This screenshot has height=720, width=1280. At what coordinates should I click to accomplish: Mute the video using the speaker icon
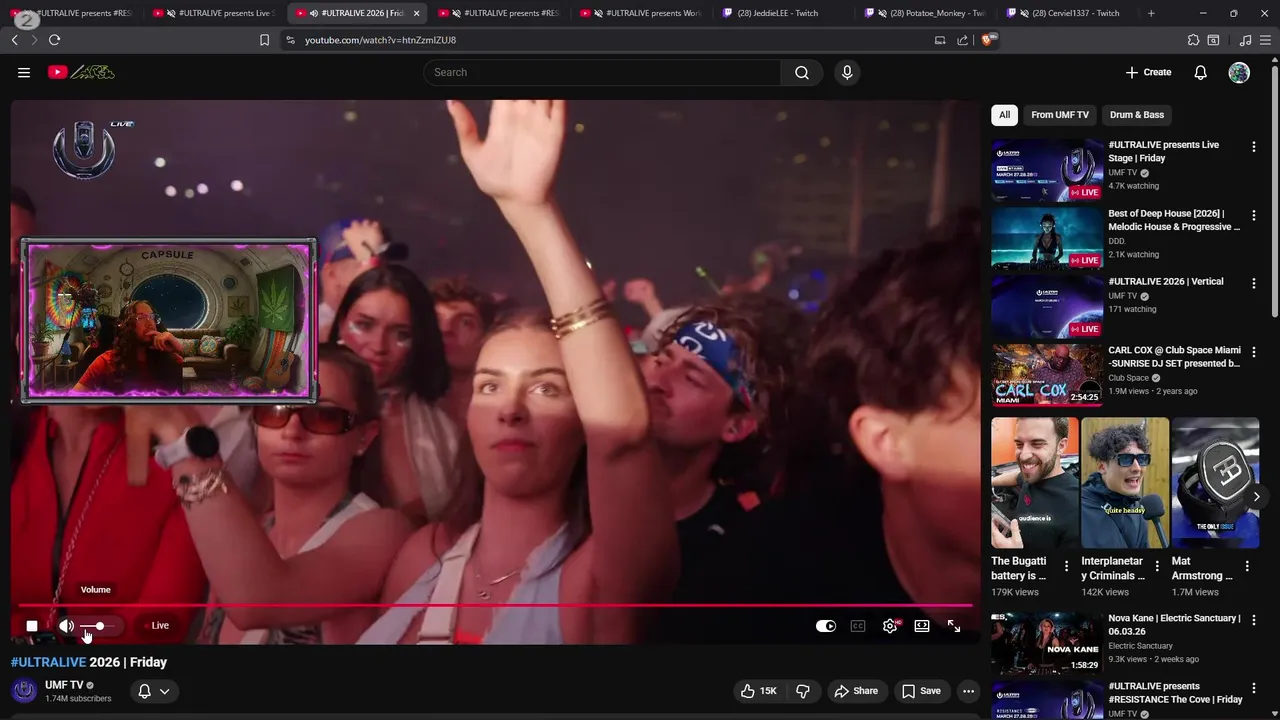point(67,626)
